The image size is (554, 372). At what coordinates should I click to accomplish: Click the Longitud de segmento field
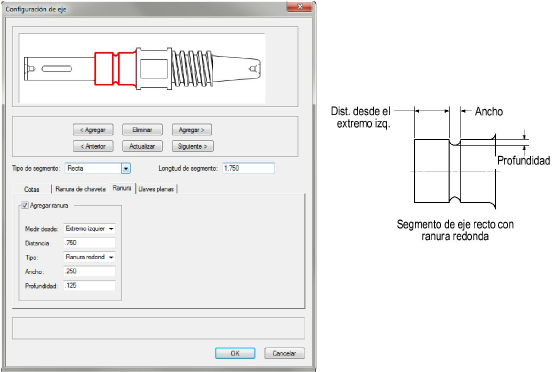248,168
